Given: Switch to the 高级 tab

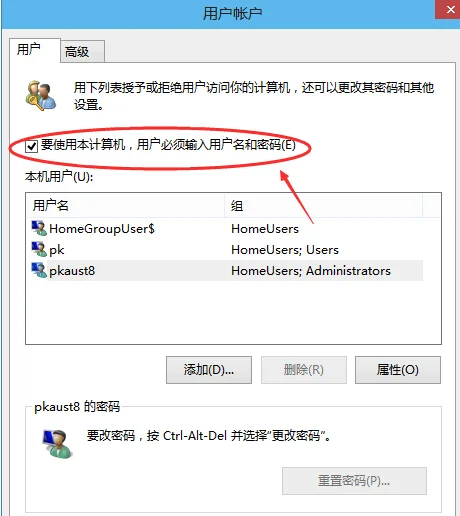Looking at the screenshot, I should pyautogui.click(x=83, y=52).
